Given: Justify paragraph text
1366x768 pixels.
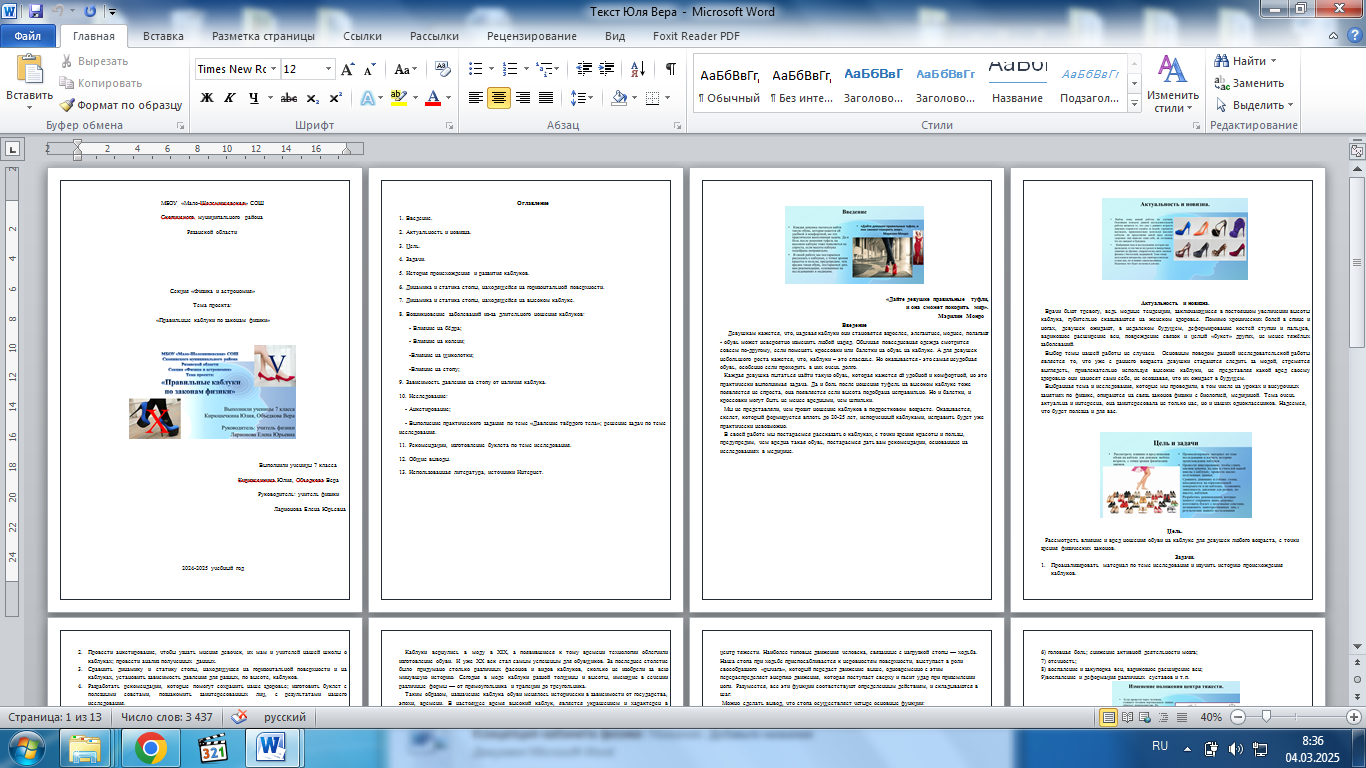Looking at the screenshot, I should pyautogui.click(x=545, y=98).
